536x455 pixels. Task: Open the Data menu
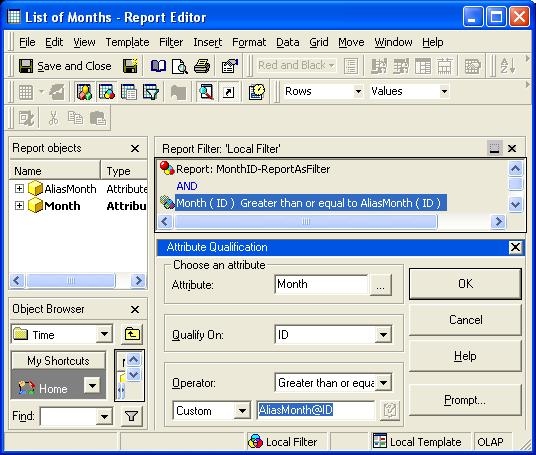(x=287, y=42)
